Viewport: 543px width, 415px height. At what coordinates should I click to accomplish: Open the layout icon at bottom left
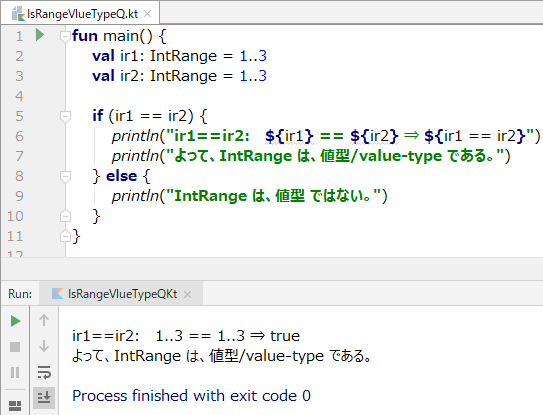(x=15, y=406)
